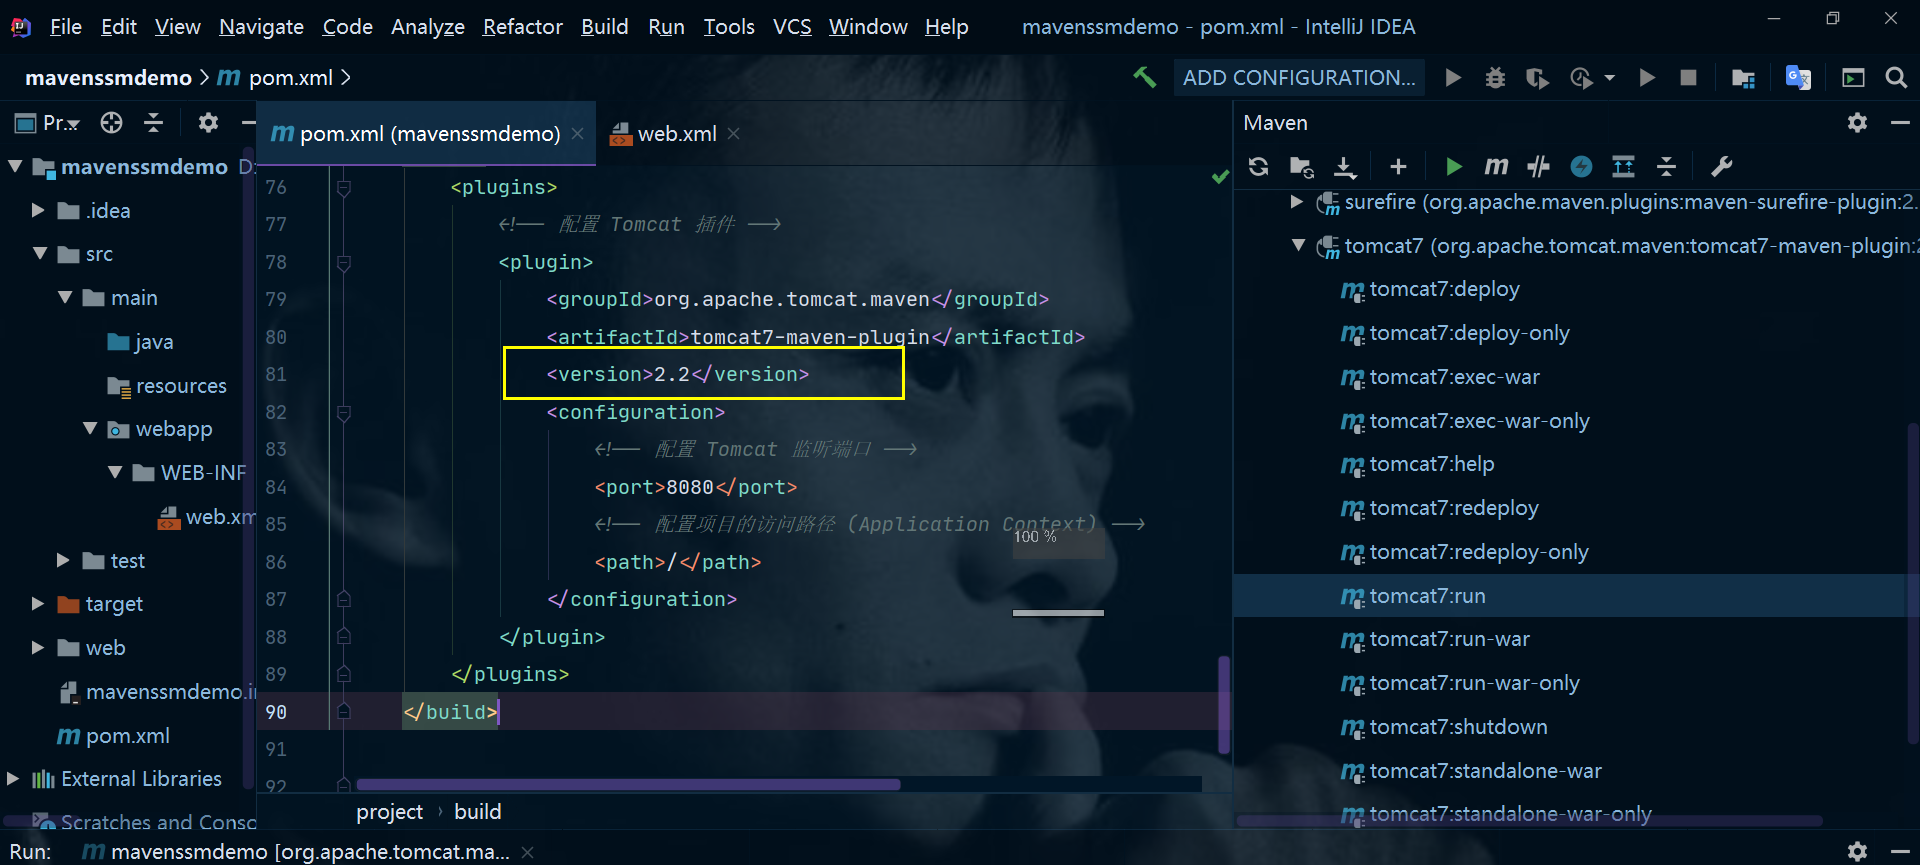Click the Stop square icon in toolbar
The height and width of the screenshot is (865, 1920).
(1688, 77)
